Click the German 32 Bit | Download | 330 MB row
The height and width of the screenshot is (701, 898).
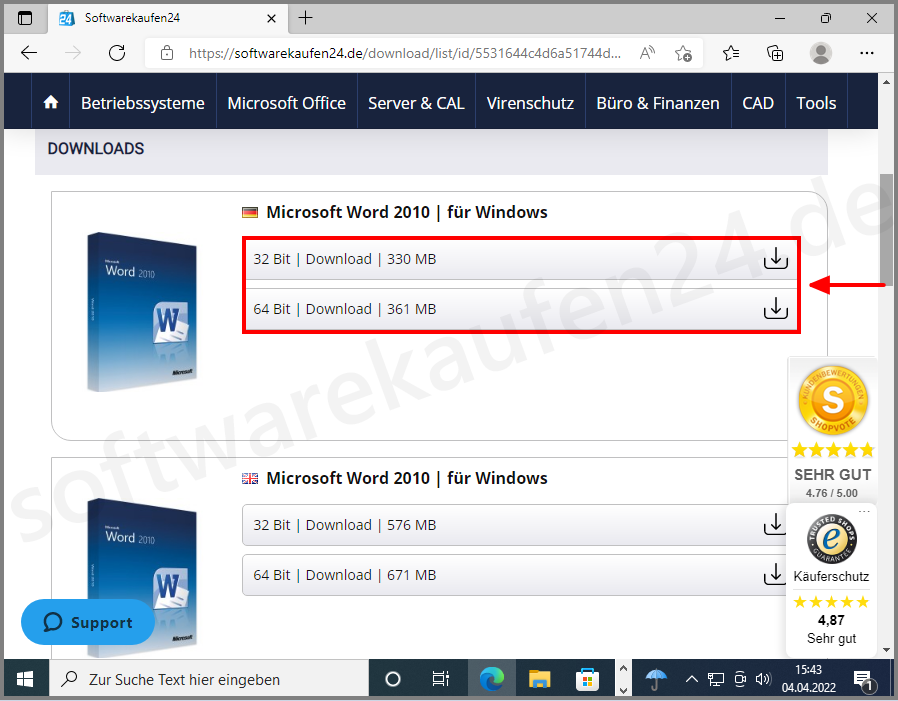point(521,259)
